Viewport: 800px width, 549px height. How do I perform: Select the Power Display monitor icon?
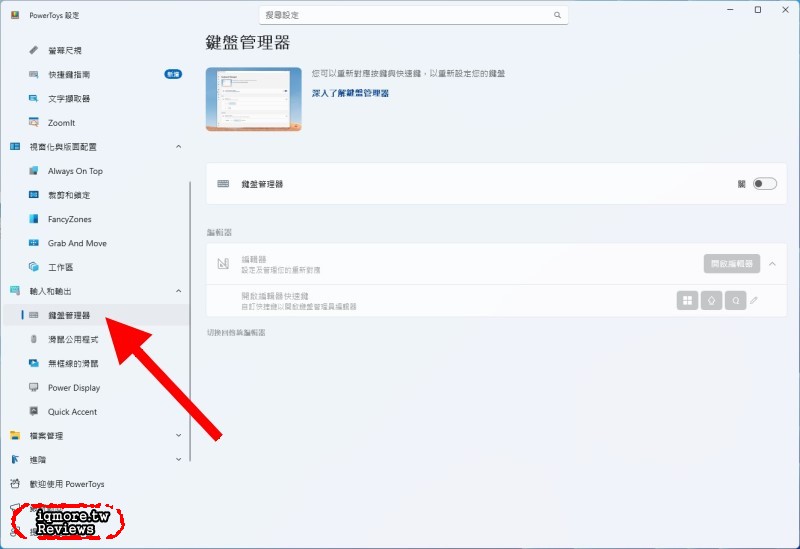(34, 387)
